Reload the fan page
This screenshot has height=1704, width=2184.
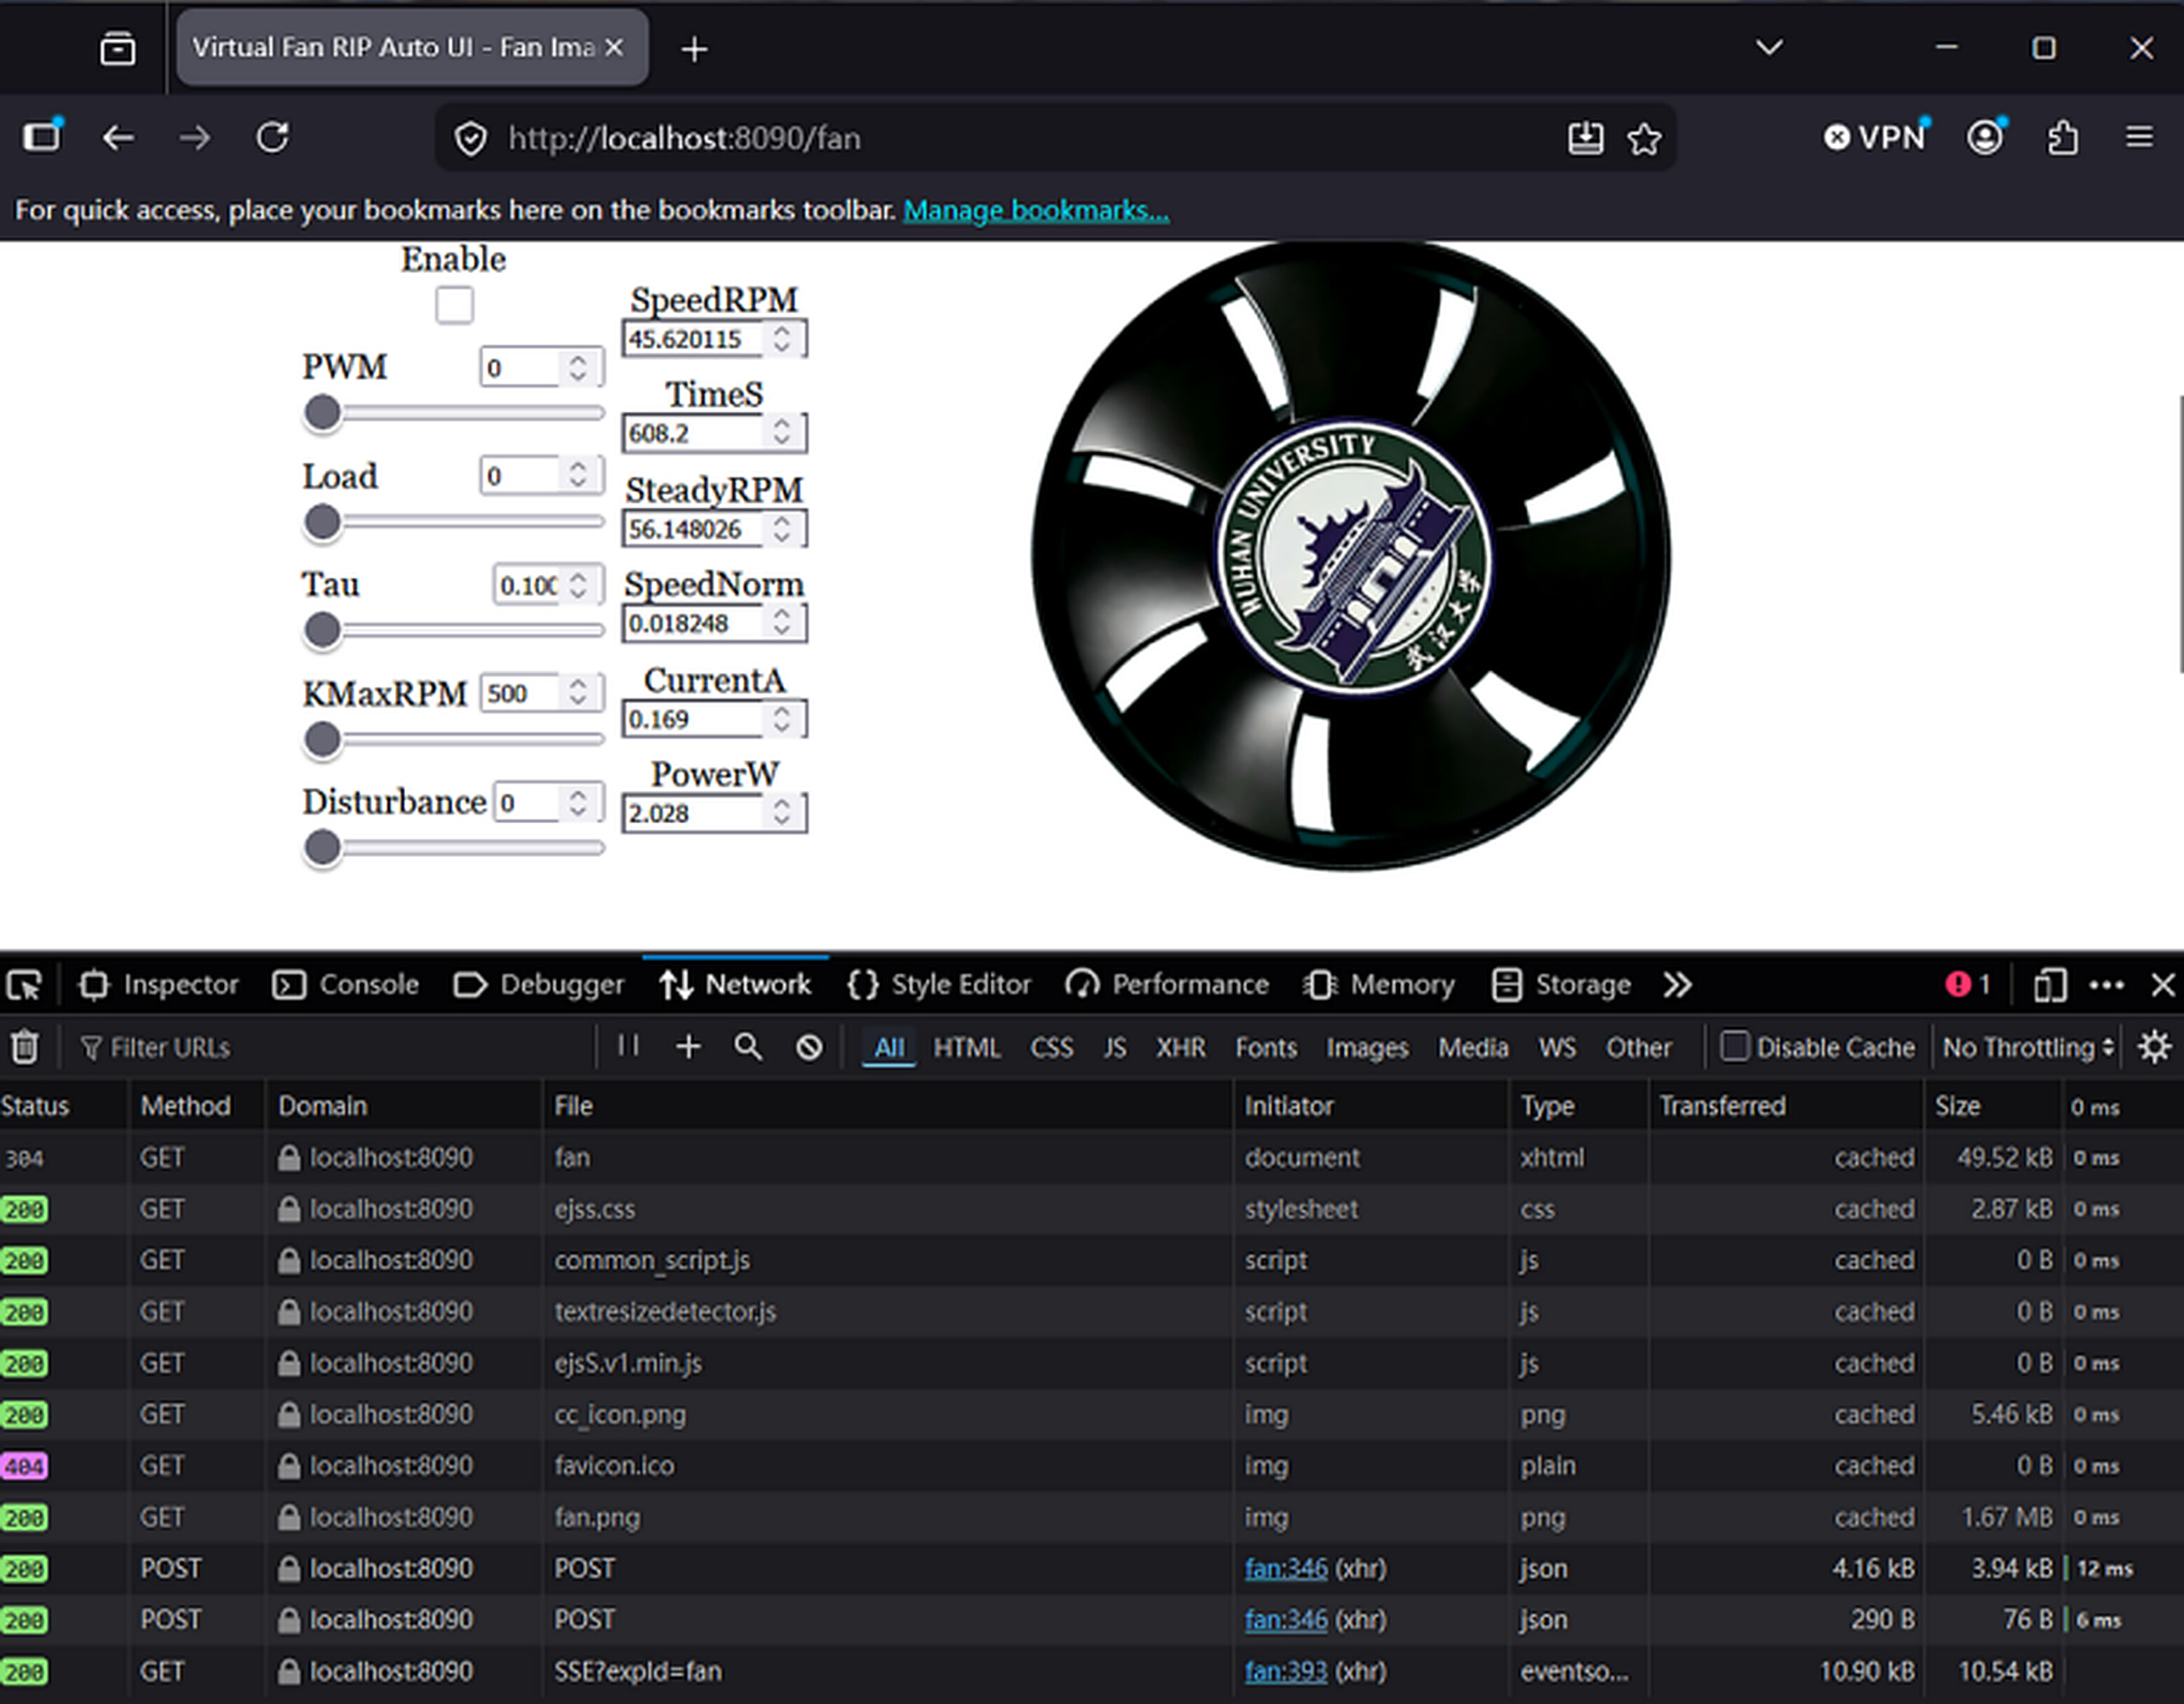coord(272,138)
